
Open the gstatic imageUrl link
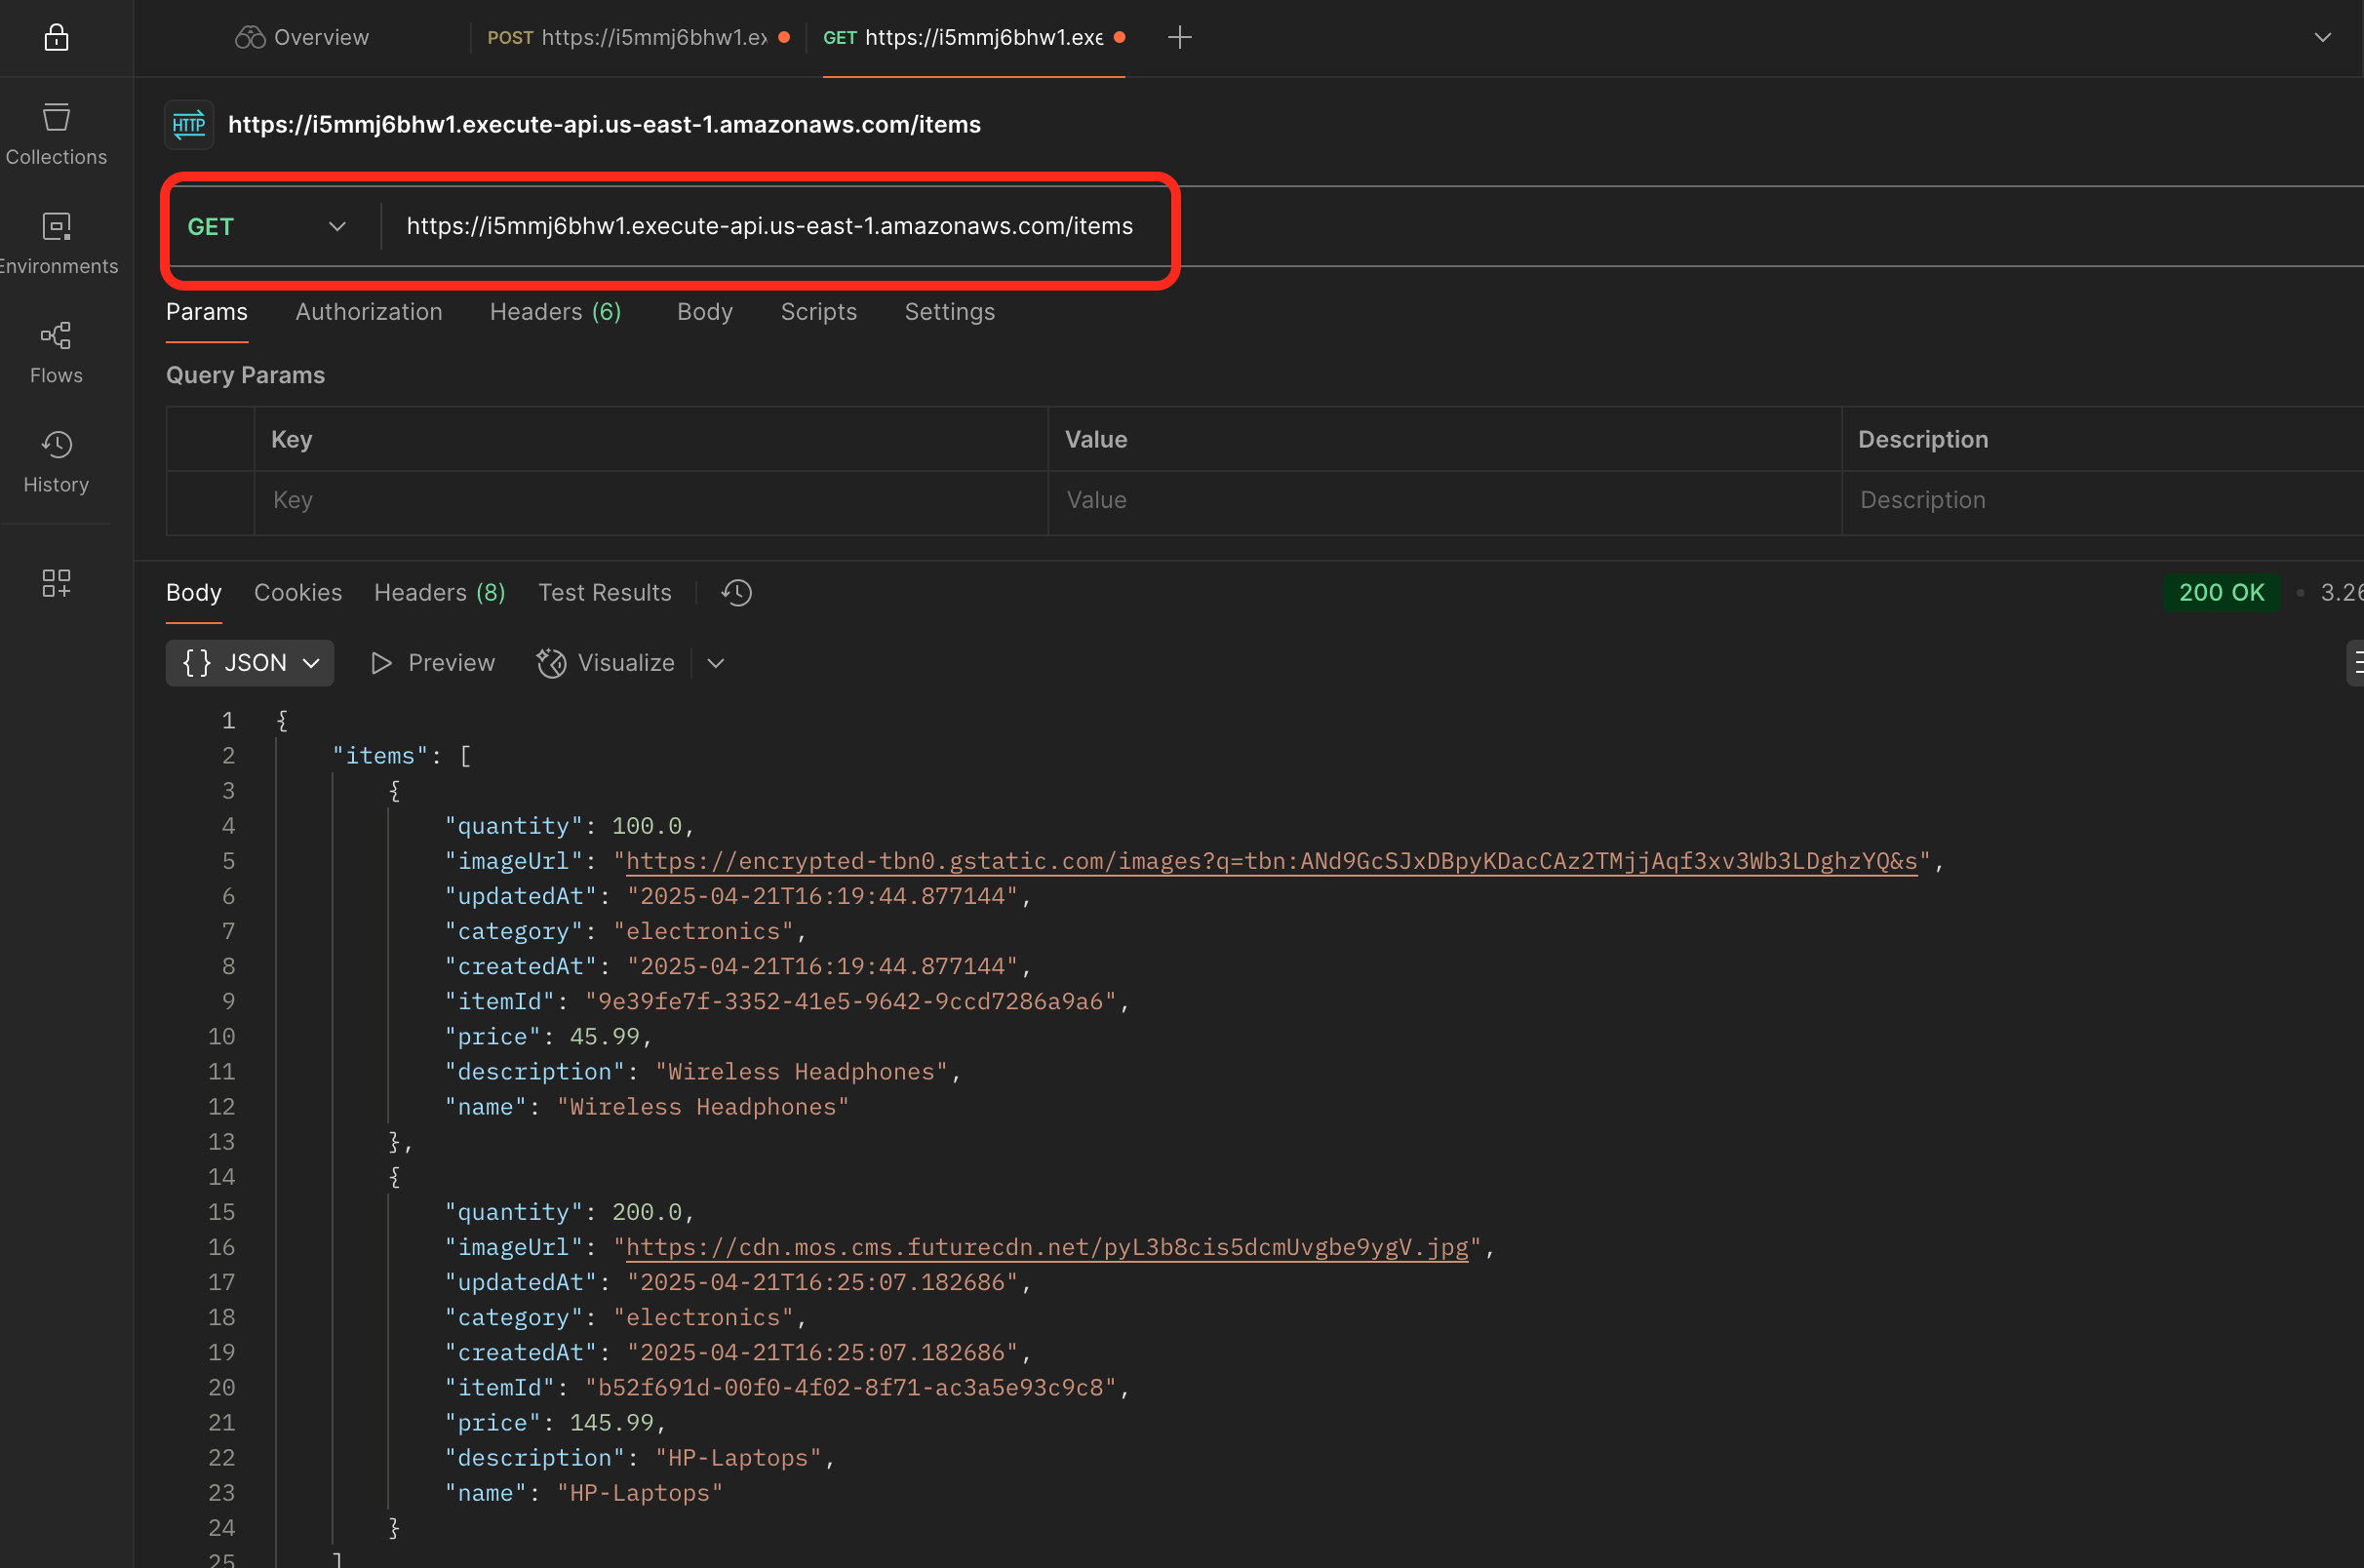(x=1271, y=861)
